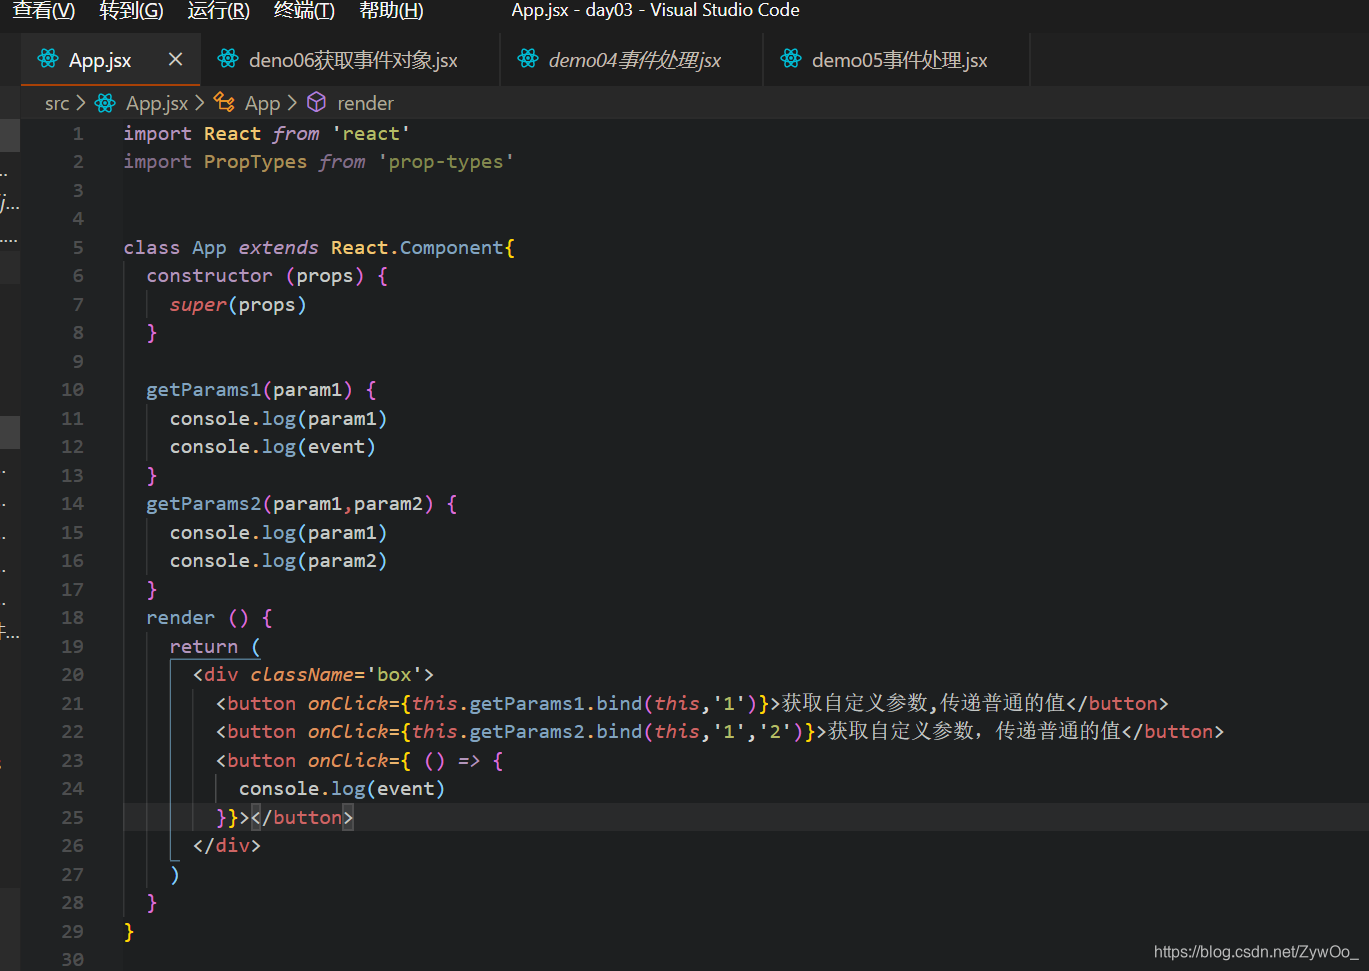Click App class breadcrumb segment

coord(262,103)
